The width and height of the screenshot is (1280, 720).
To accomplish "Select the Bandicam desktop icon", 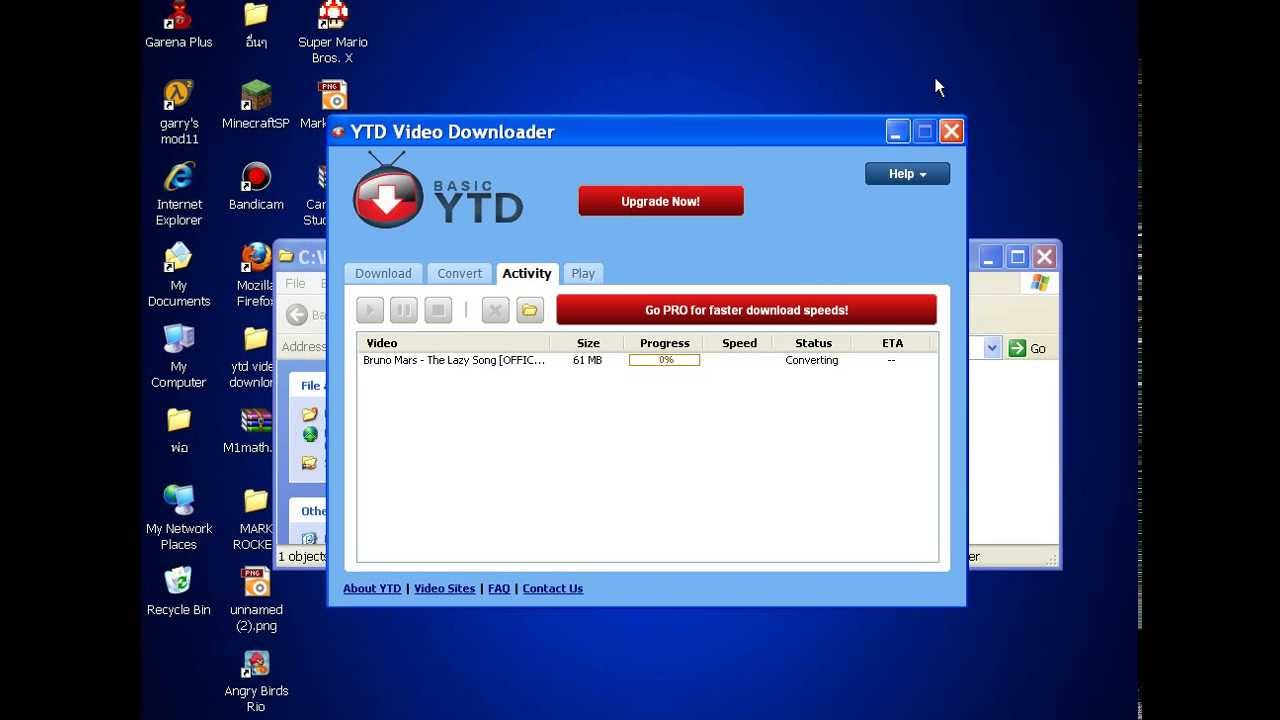I will point(256,186).
